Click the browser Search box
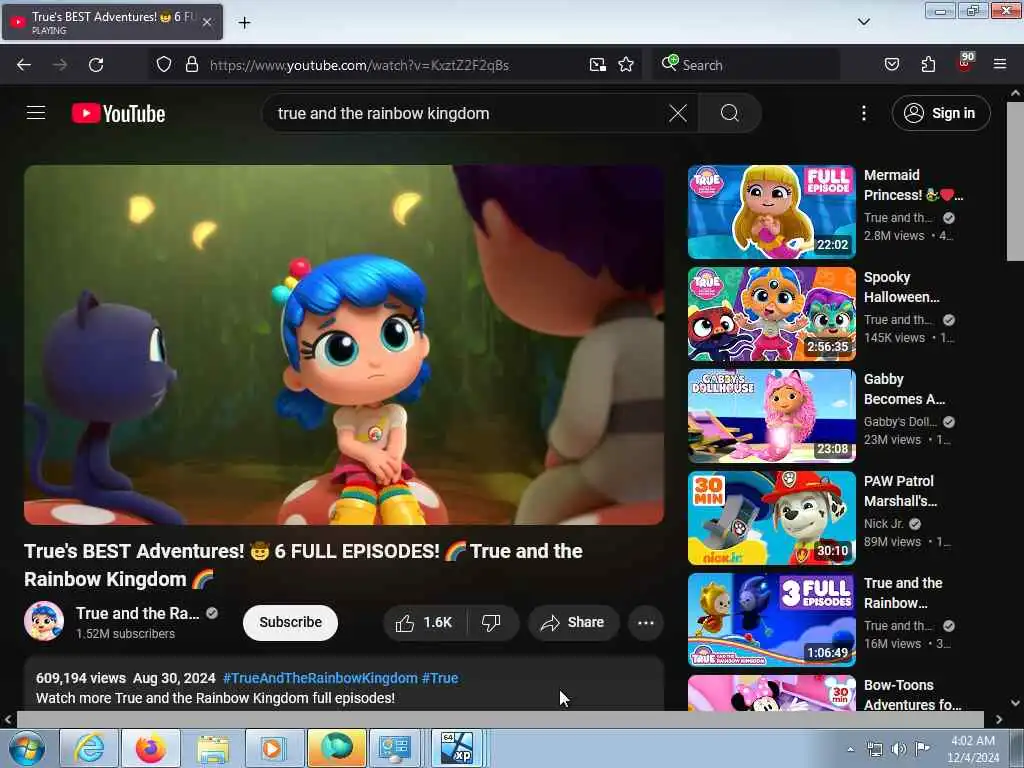Viewport: 1024px width, 768px height. (745, 65)
